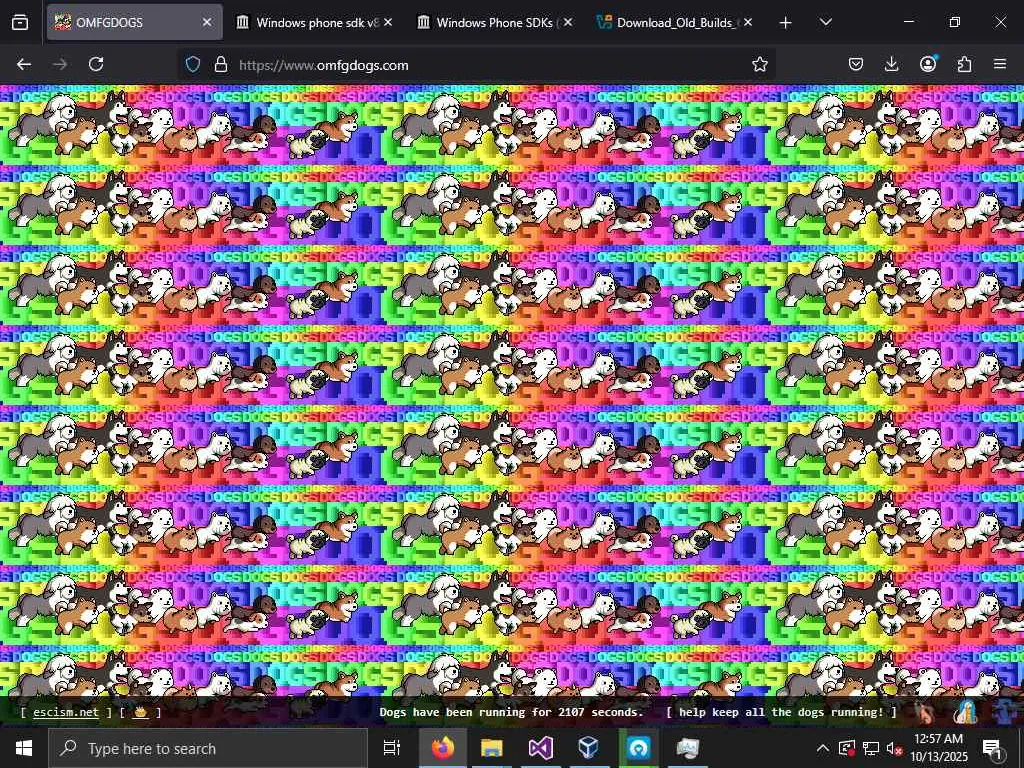
Task: Click the white dog icon in page footer
Action: (x=965, y=712)
